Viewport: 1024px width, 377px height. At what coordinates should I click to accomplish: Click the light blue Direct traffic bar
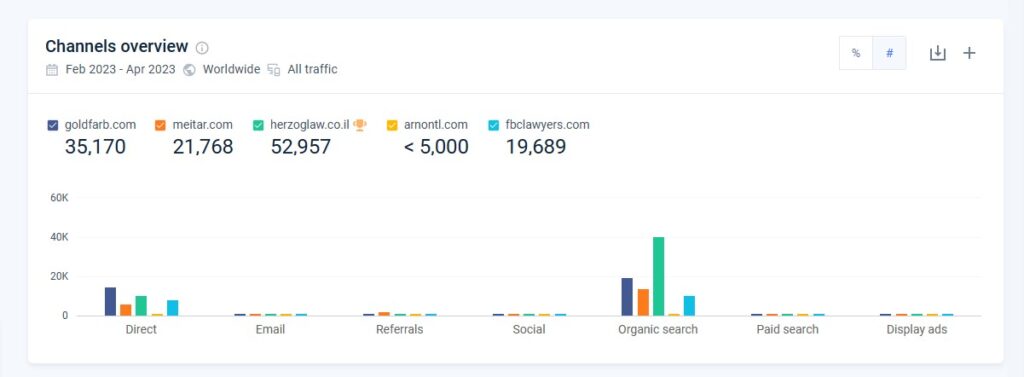click(172, 308)
